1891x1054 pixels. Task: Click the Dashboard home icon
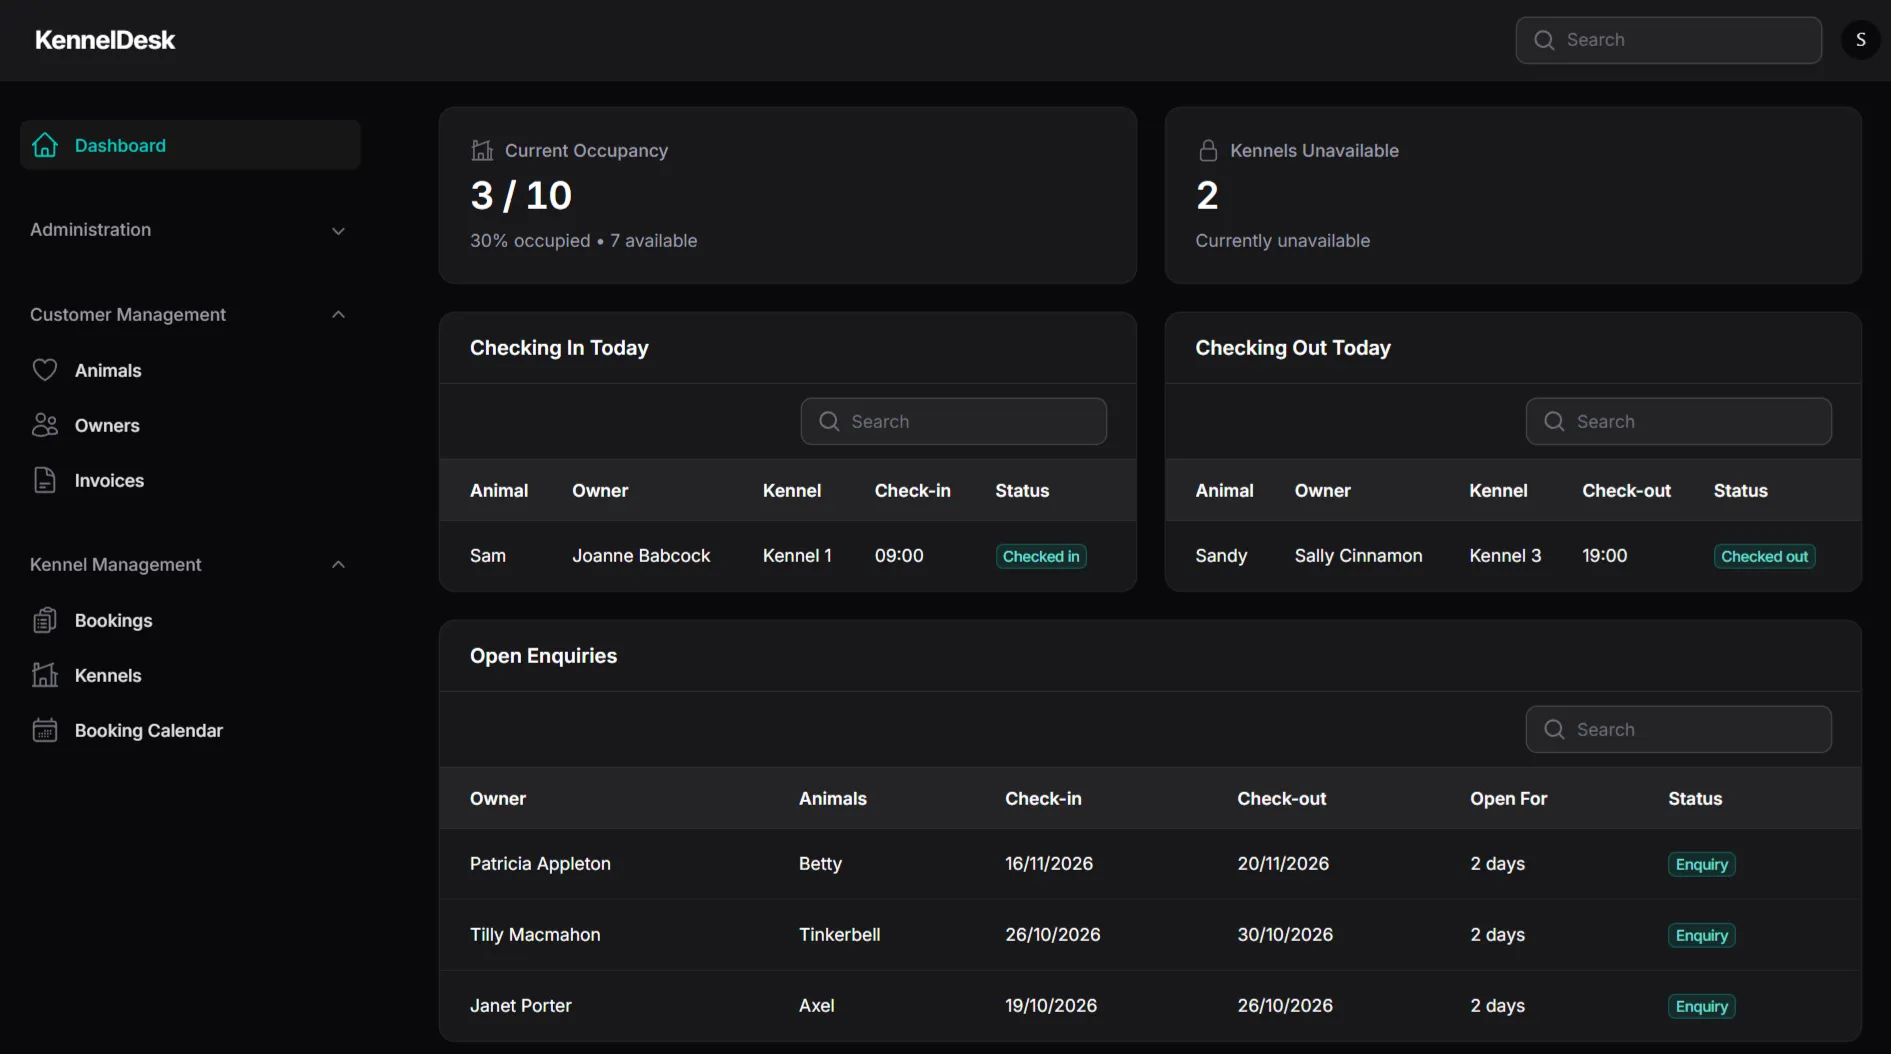(45, 145)
